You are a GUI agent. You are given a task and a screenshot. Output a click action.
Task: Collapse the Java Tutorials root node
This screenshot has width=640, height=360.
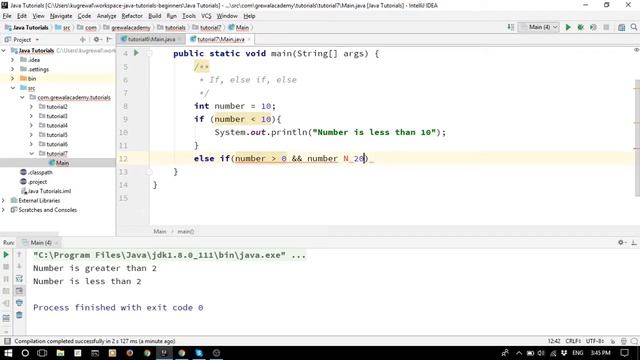coord(4,51)
